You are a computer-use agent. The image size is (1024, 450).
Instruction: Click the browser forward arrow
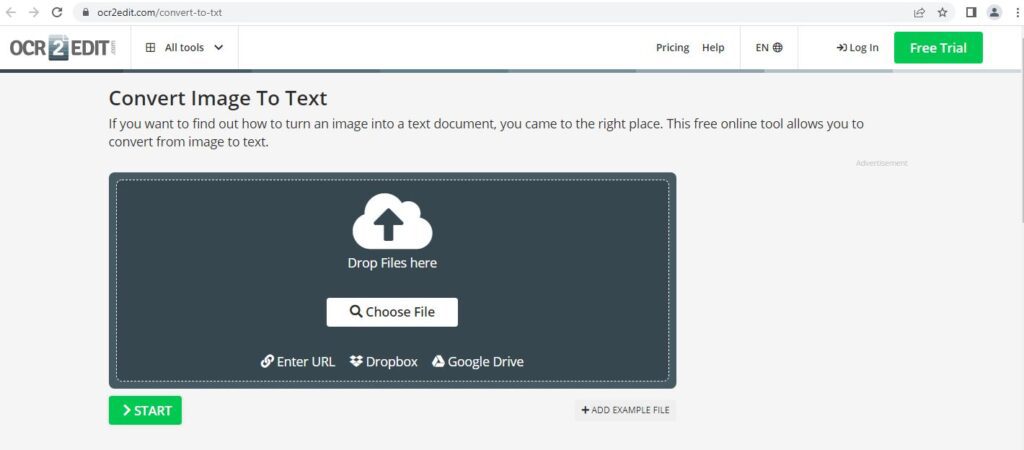(x=34, y=12)
